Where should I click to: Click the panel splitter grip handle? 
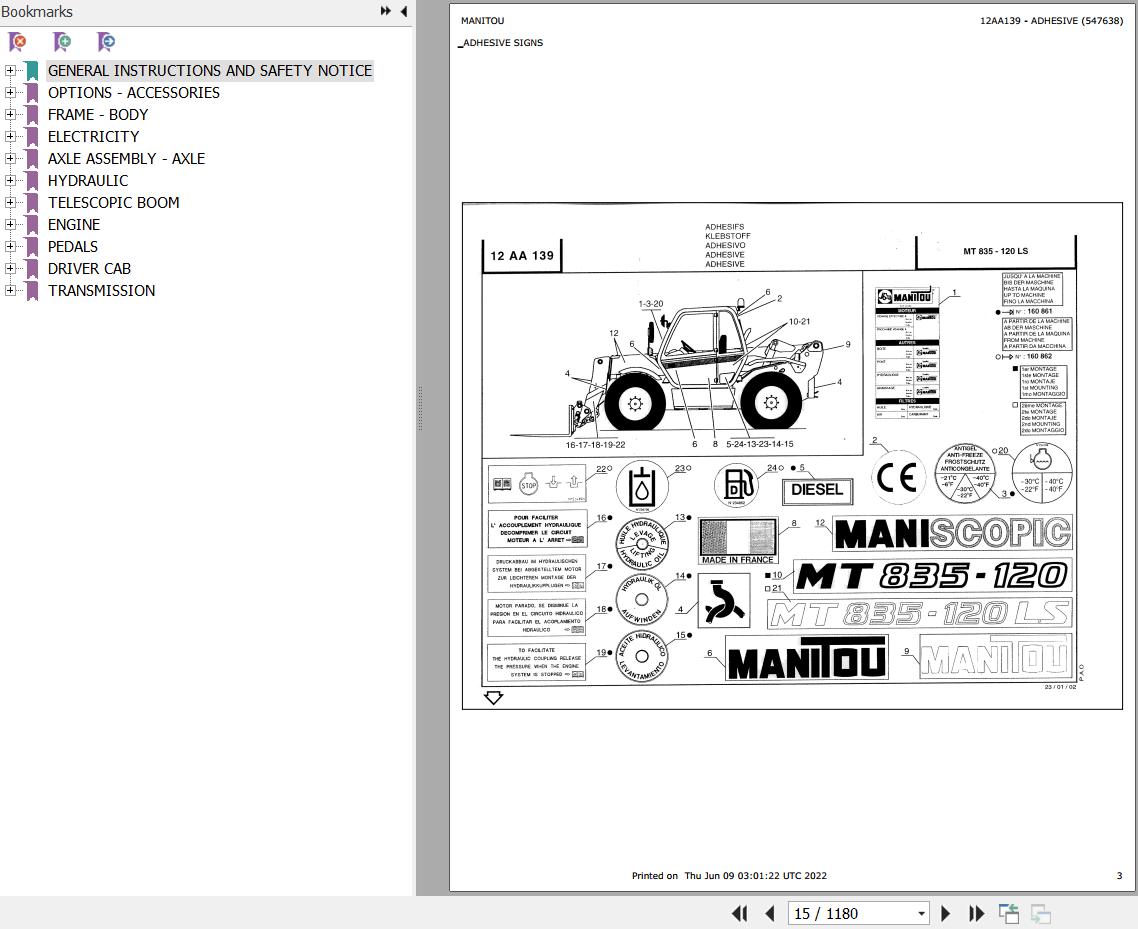[x=420, y=409]
